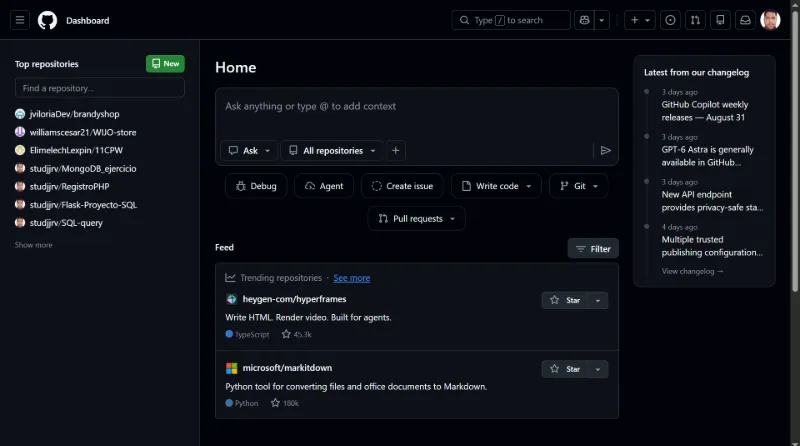
Task: View markitdown 180k stargazers count
Action: 285,403
